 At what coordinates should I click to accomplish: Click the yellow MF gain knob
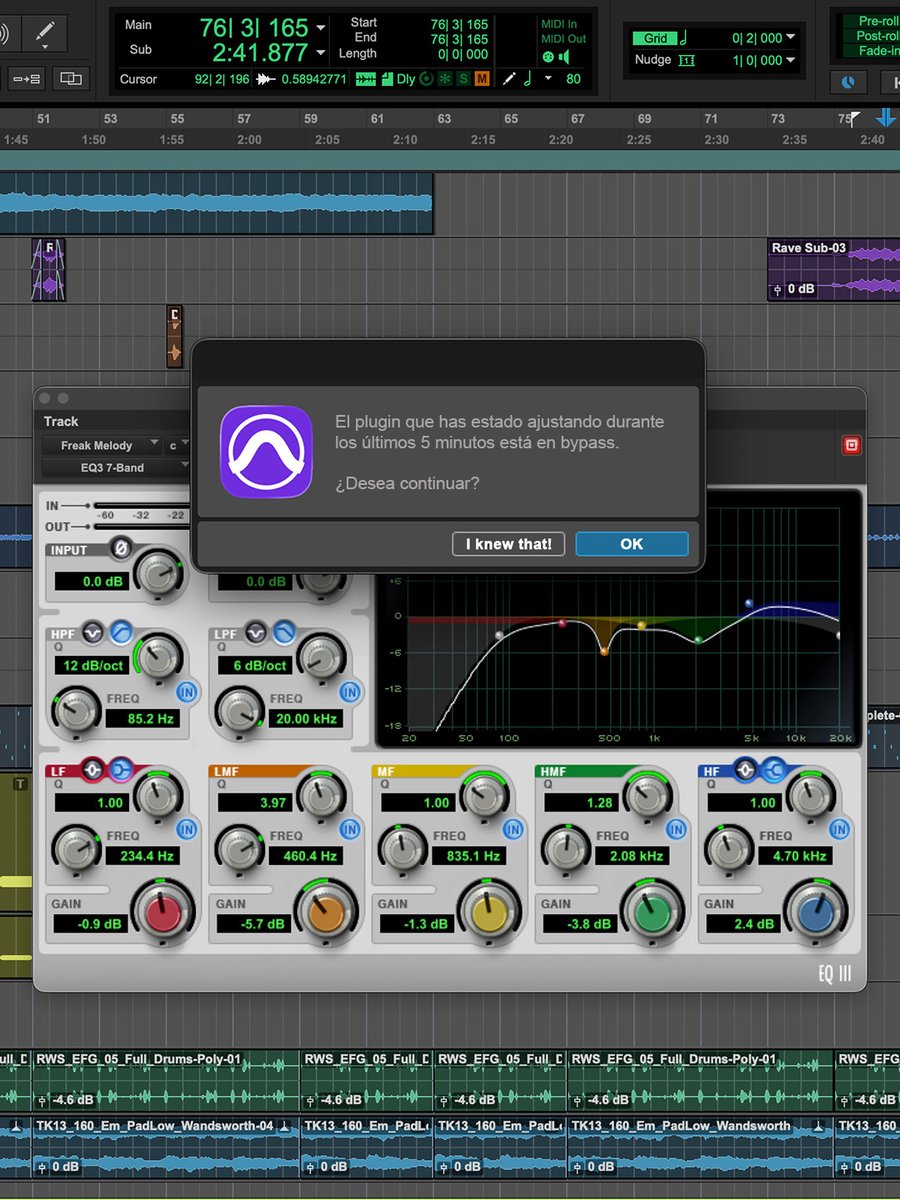click(489, 913)
